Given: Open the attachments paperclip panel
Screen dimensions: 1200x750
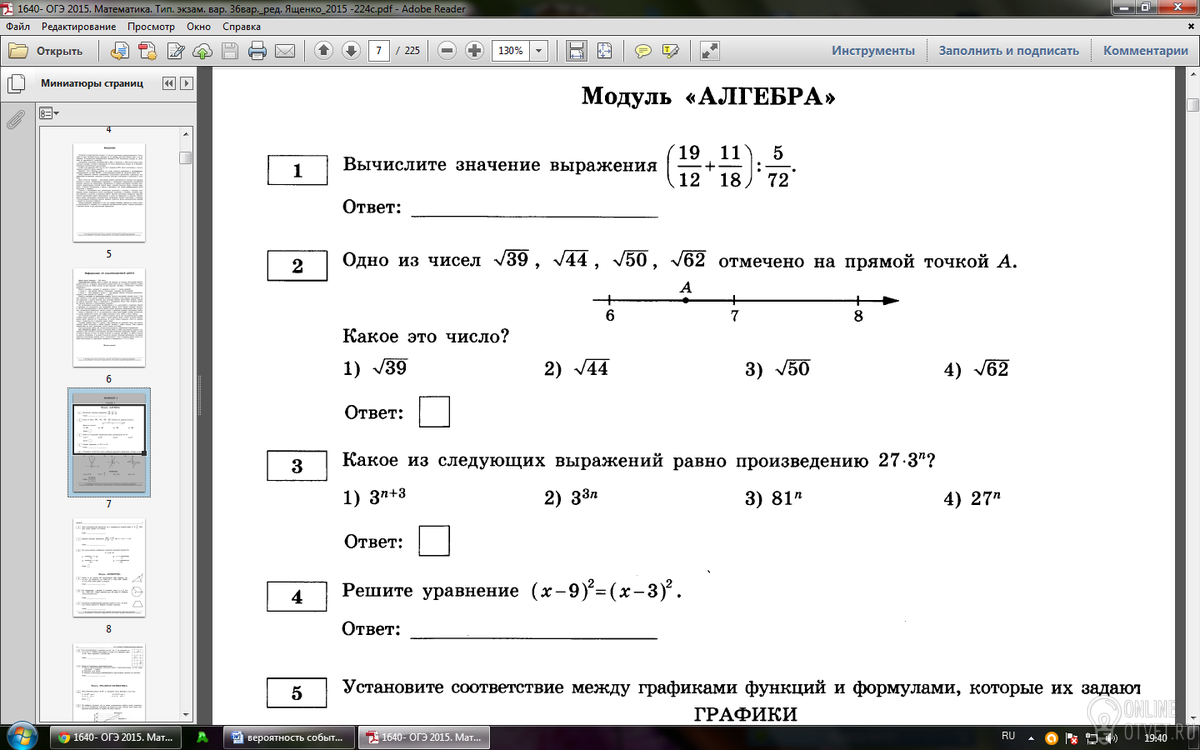Looking at the screenshot, I should [x=15, y=120].
